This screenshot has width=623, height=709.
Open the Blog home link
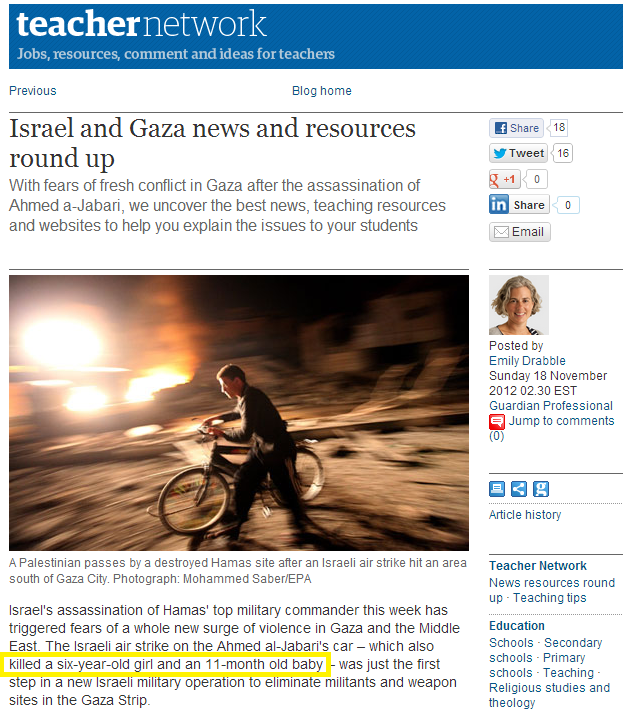pos(321,91)
